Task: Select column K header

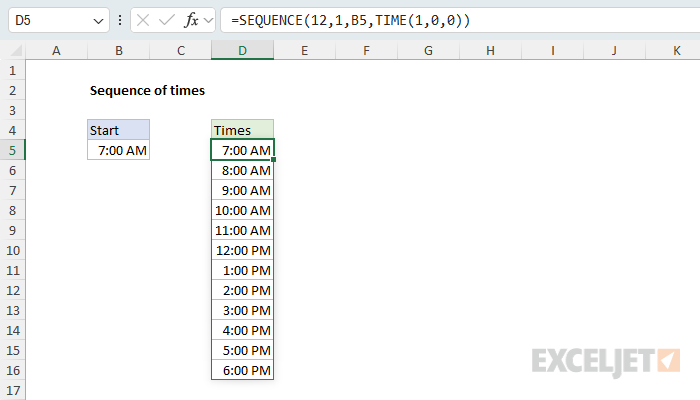Action: pyautogui.click(x=673, y=50)
